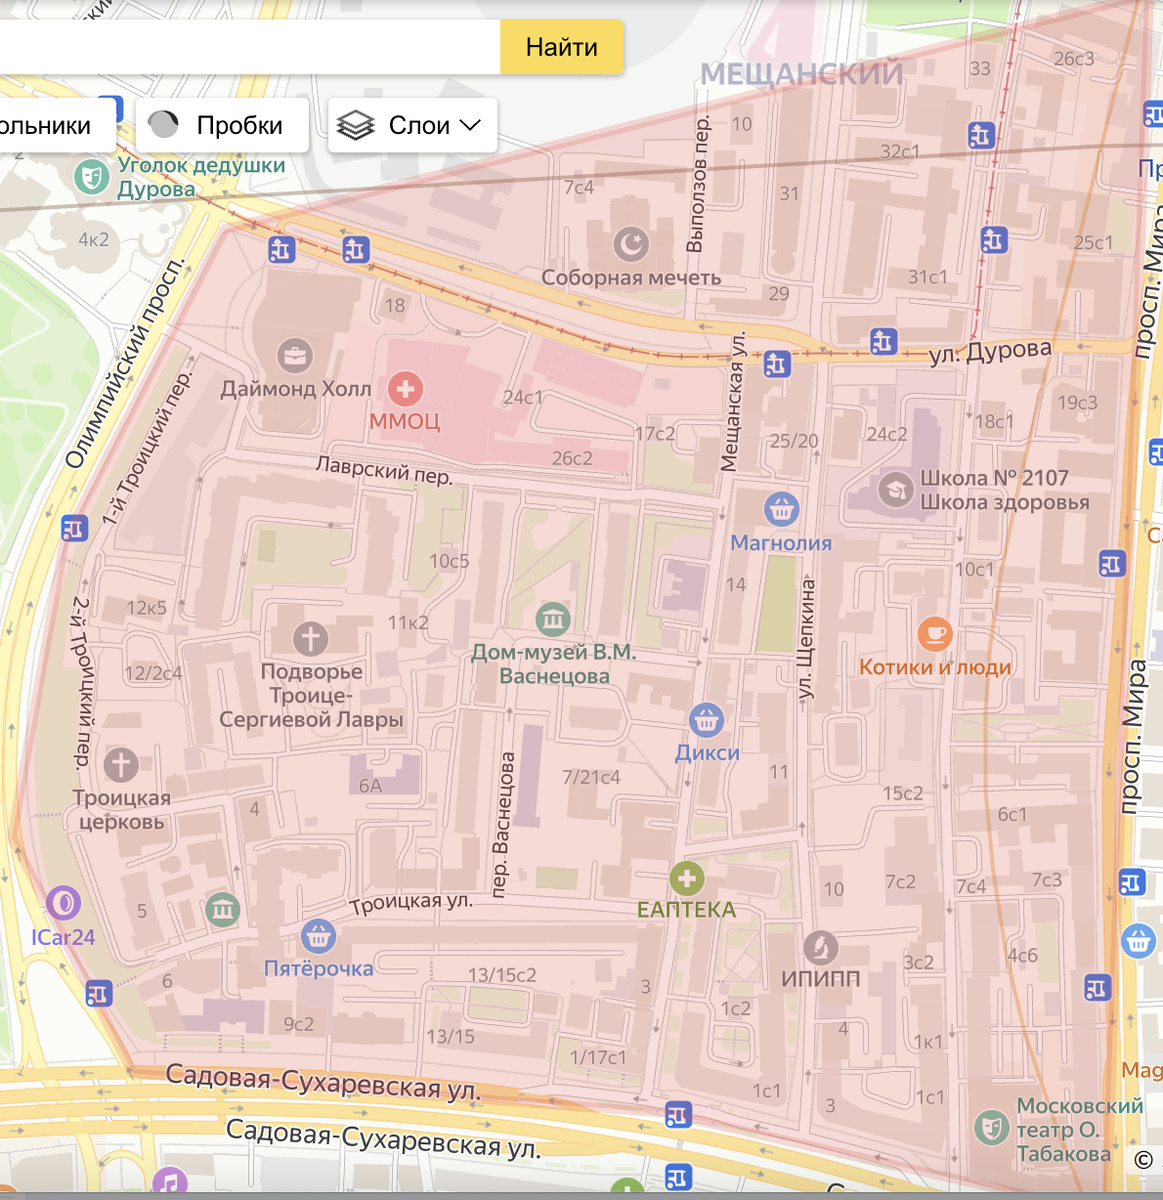
Task: Click the Выползов пер. street label
Action: (x=697, y=184)
